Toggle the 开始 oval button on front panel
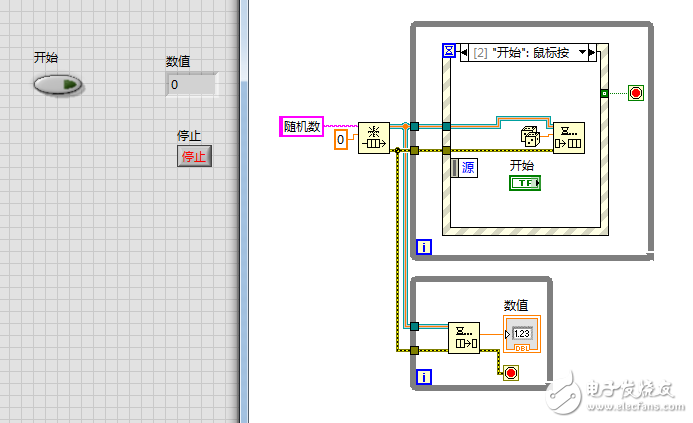This screenshot has width=693, height=423. (x=57, y=85)
